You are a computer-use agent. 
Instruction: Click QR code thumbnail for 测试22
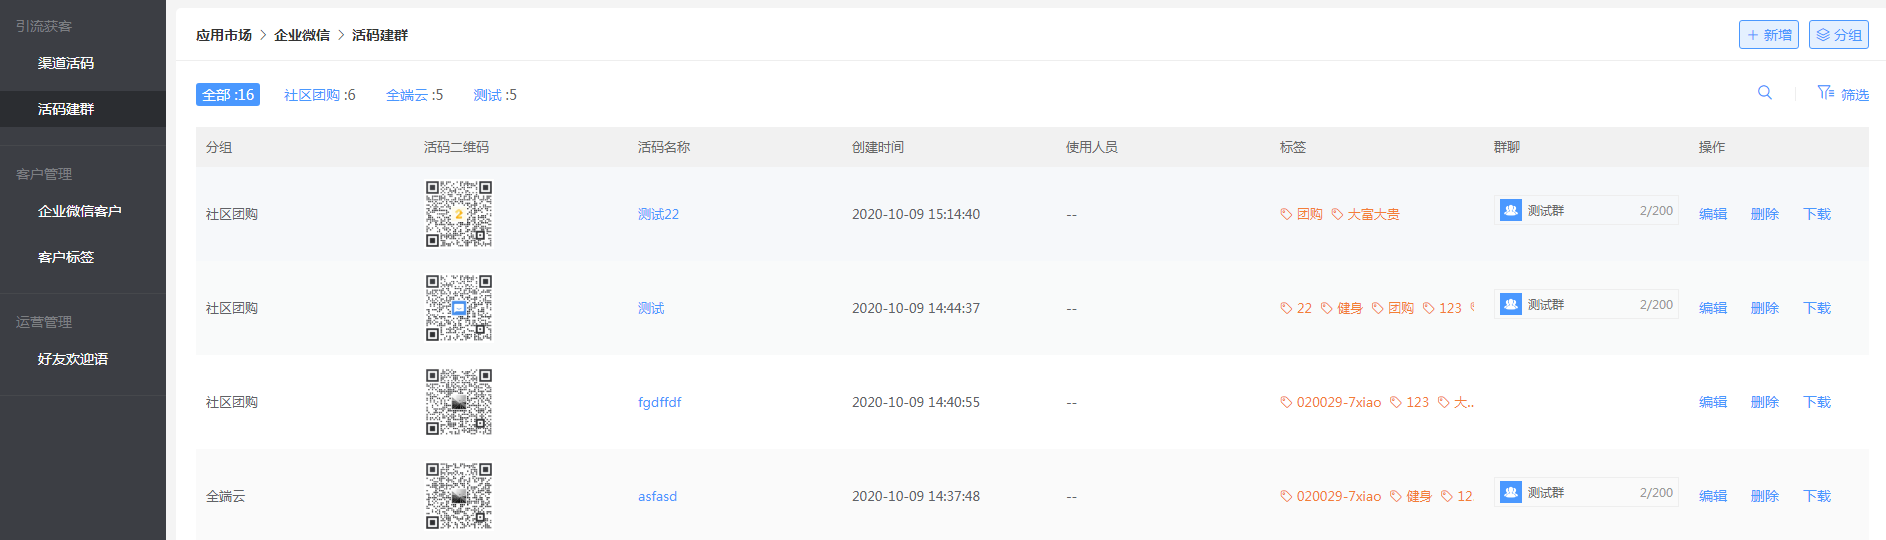pos(459,214)
